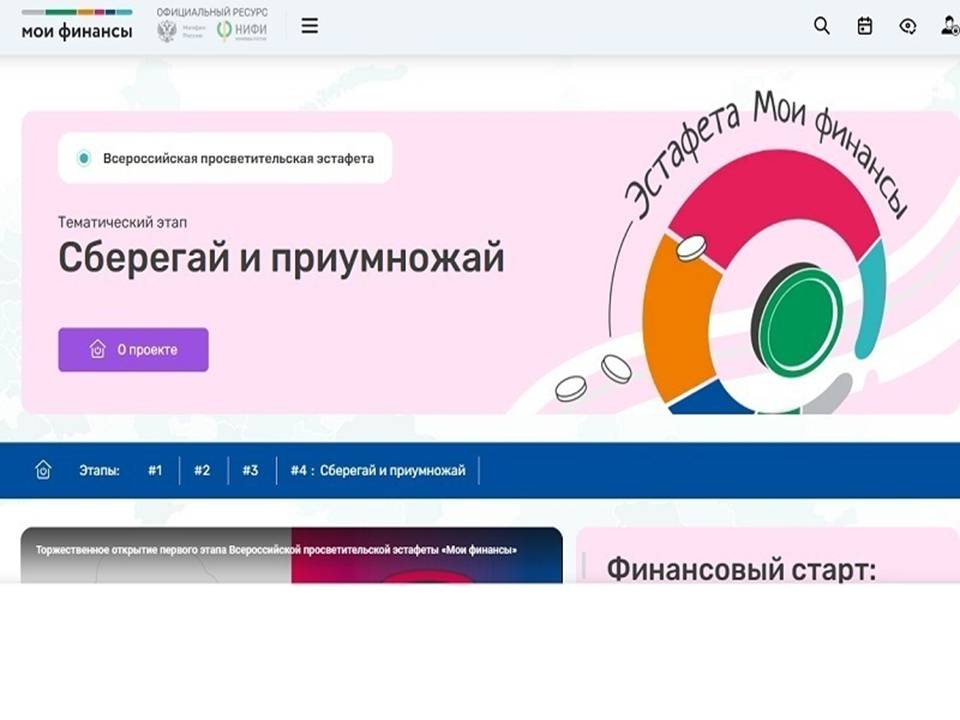960x720 pixels.
Task: Open the Торжественное открытие video thumbnail
Action: coord(291,555)
